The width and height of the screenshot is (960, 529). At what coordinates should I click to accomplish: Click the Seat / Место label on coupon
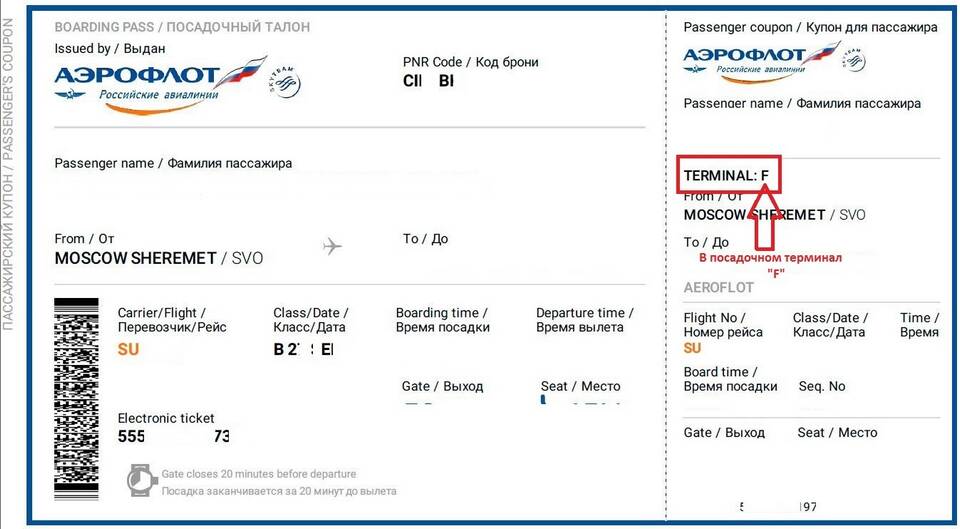pyautogui.click(x=837, y=432)
